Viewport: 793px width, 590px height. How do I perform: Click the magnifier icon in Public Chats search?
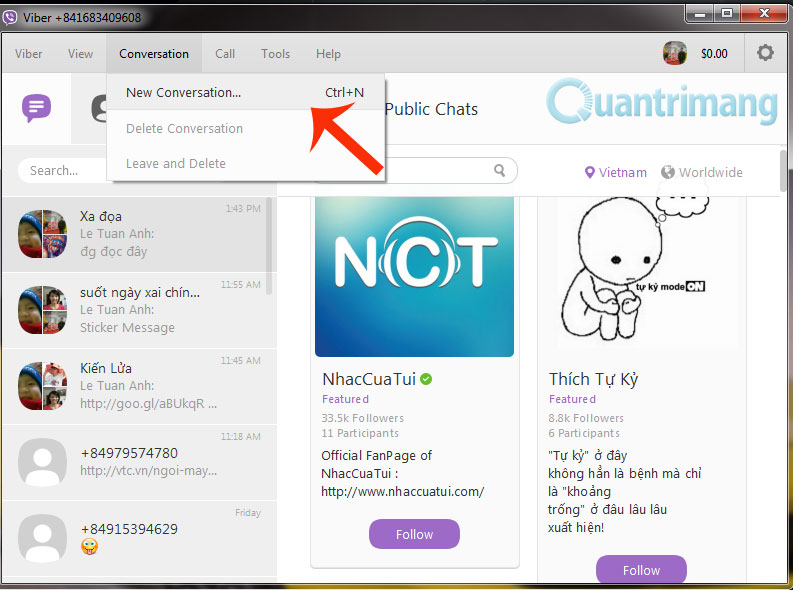tap(500, 170)
